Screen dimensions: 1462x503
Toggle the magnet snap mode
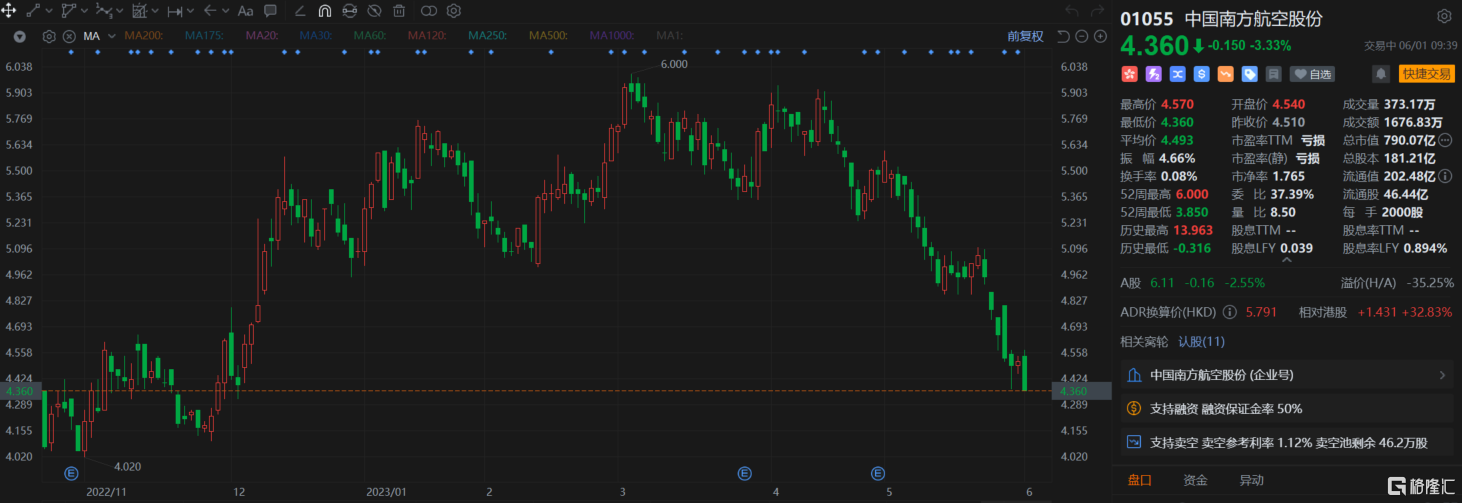[325, 11]
